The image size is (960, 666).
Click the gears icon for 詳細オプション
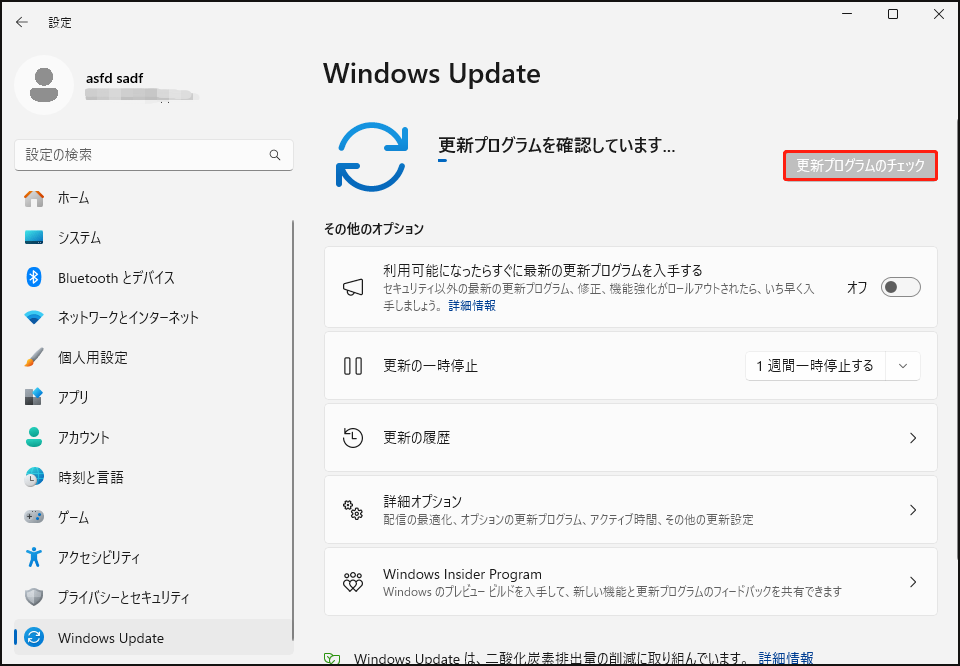(x=353, y=510)
